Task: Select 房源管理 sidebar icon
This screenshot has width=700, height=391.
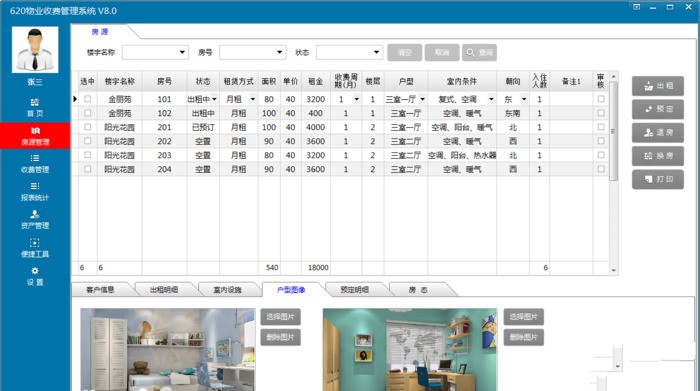Action: pyautogui.click(x=35, y=130)
